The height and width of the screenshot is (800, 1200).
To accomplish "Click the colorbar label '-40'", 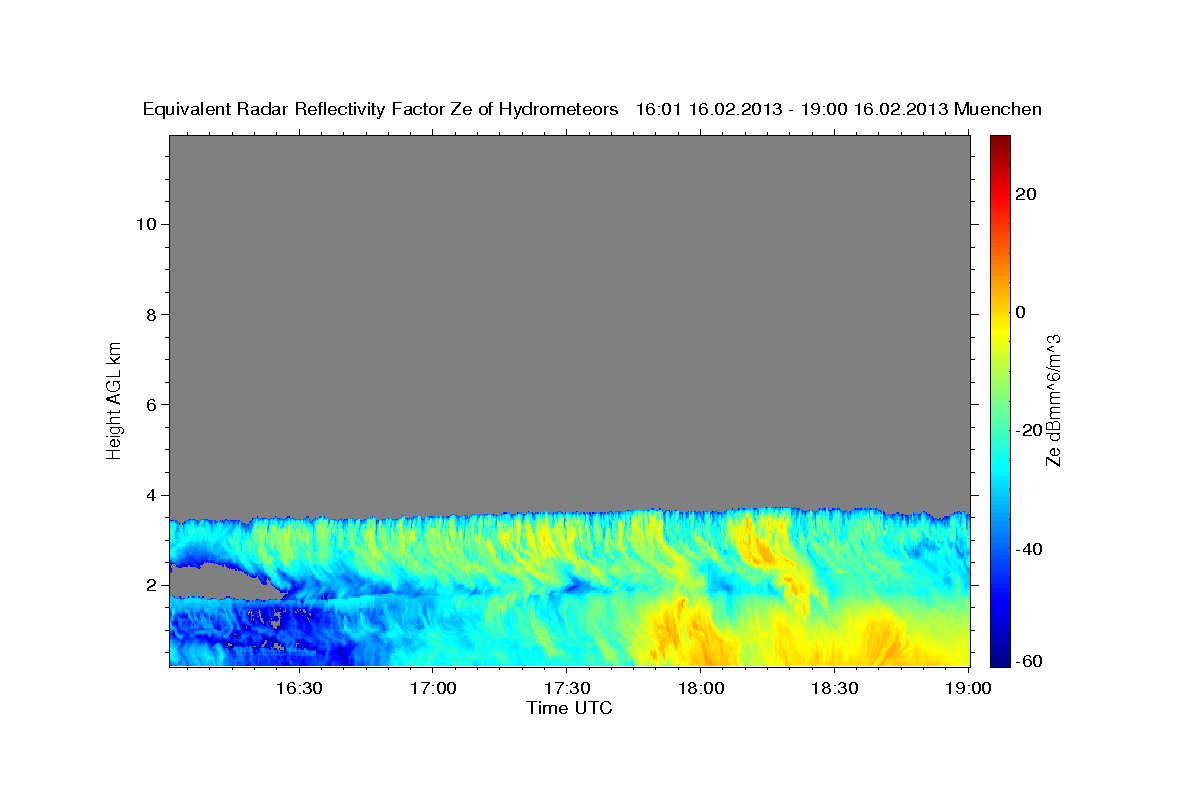I will coord(1030,549).
